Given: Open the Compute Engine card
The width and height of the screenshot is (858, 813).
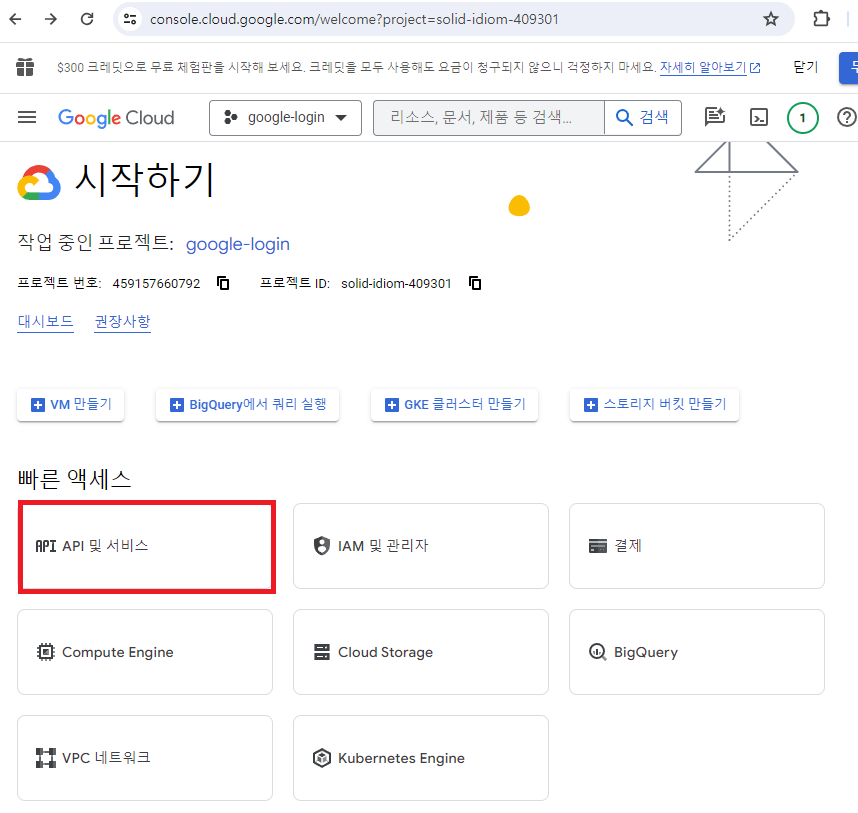Looking at the screenshot, I should pos(145,652).
